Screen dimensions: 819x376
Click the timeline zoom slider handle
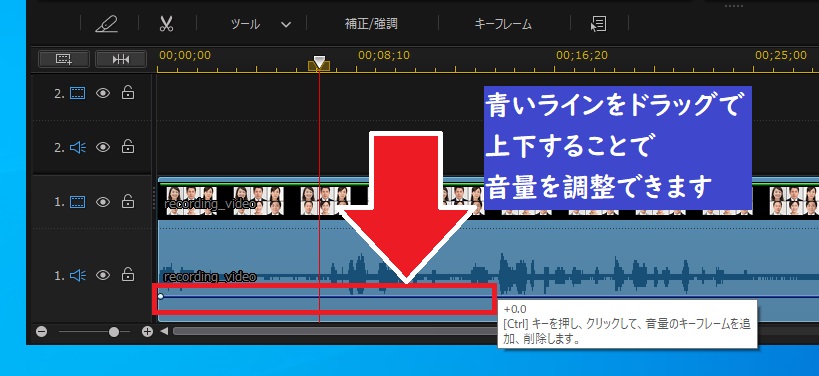[113, 332]
